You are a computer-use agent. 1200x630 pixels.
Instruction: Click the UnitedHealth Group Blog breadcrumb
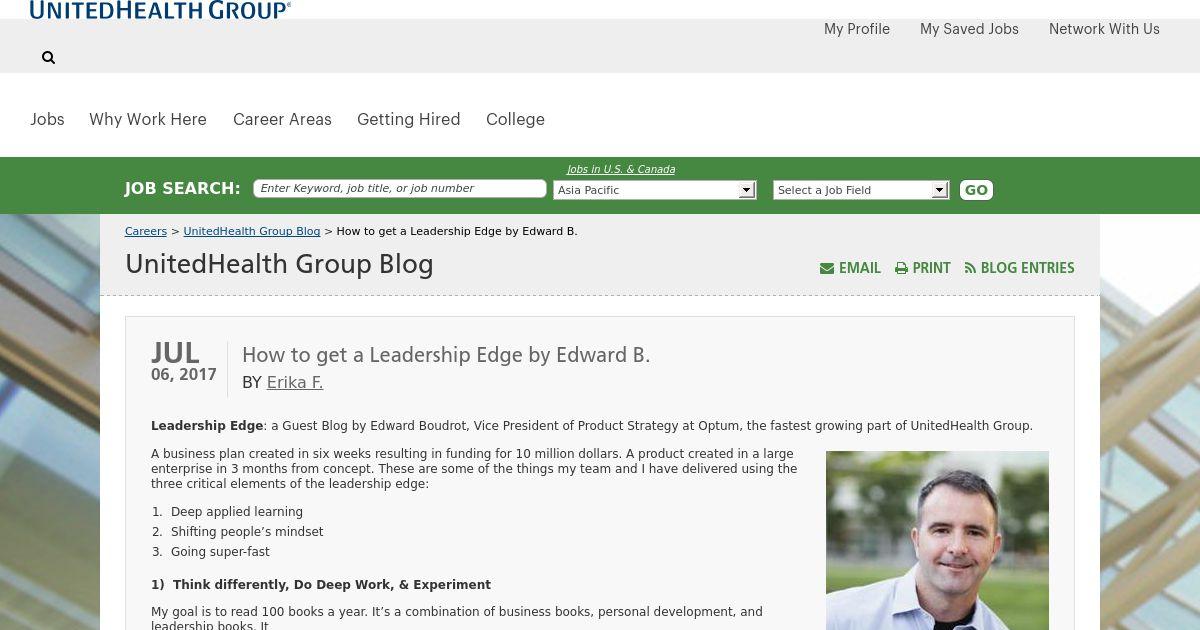[x=252, y=231]
